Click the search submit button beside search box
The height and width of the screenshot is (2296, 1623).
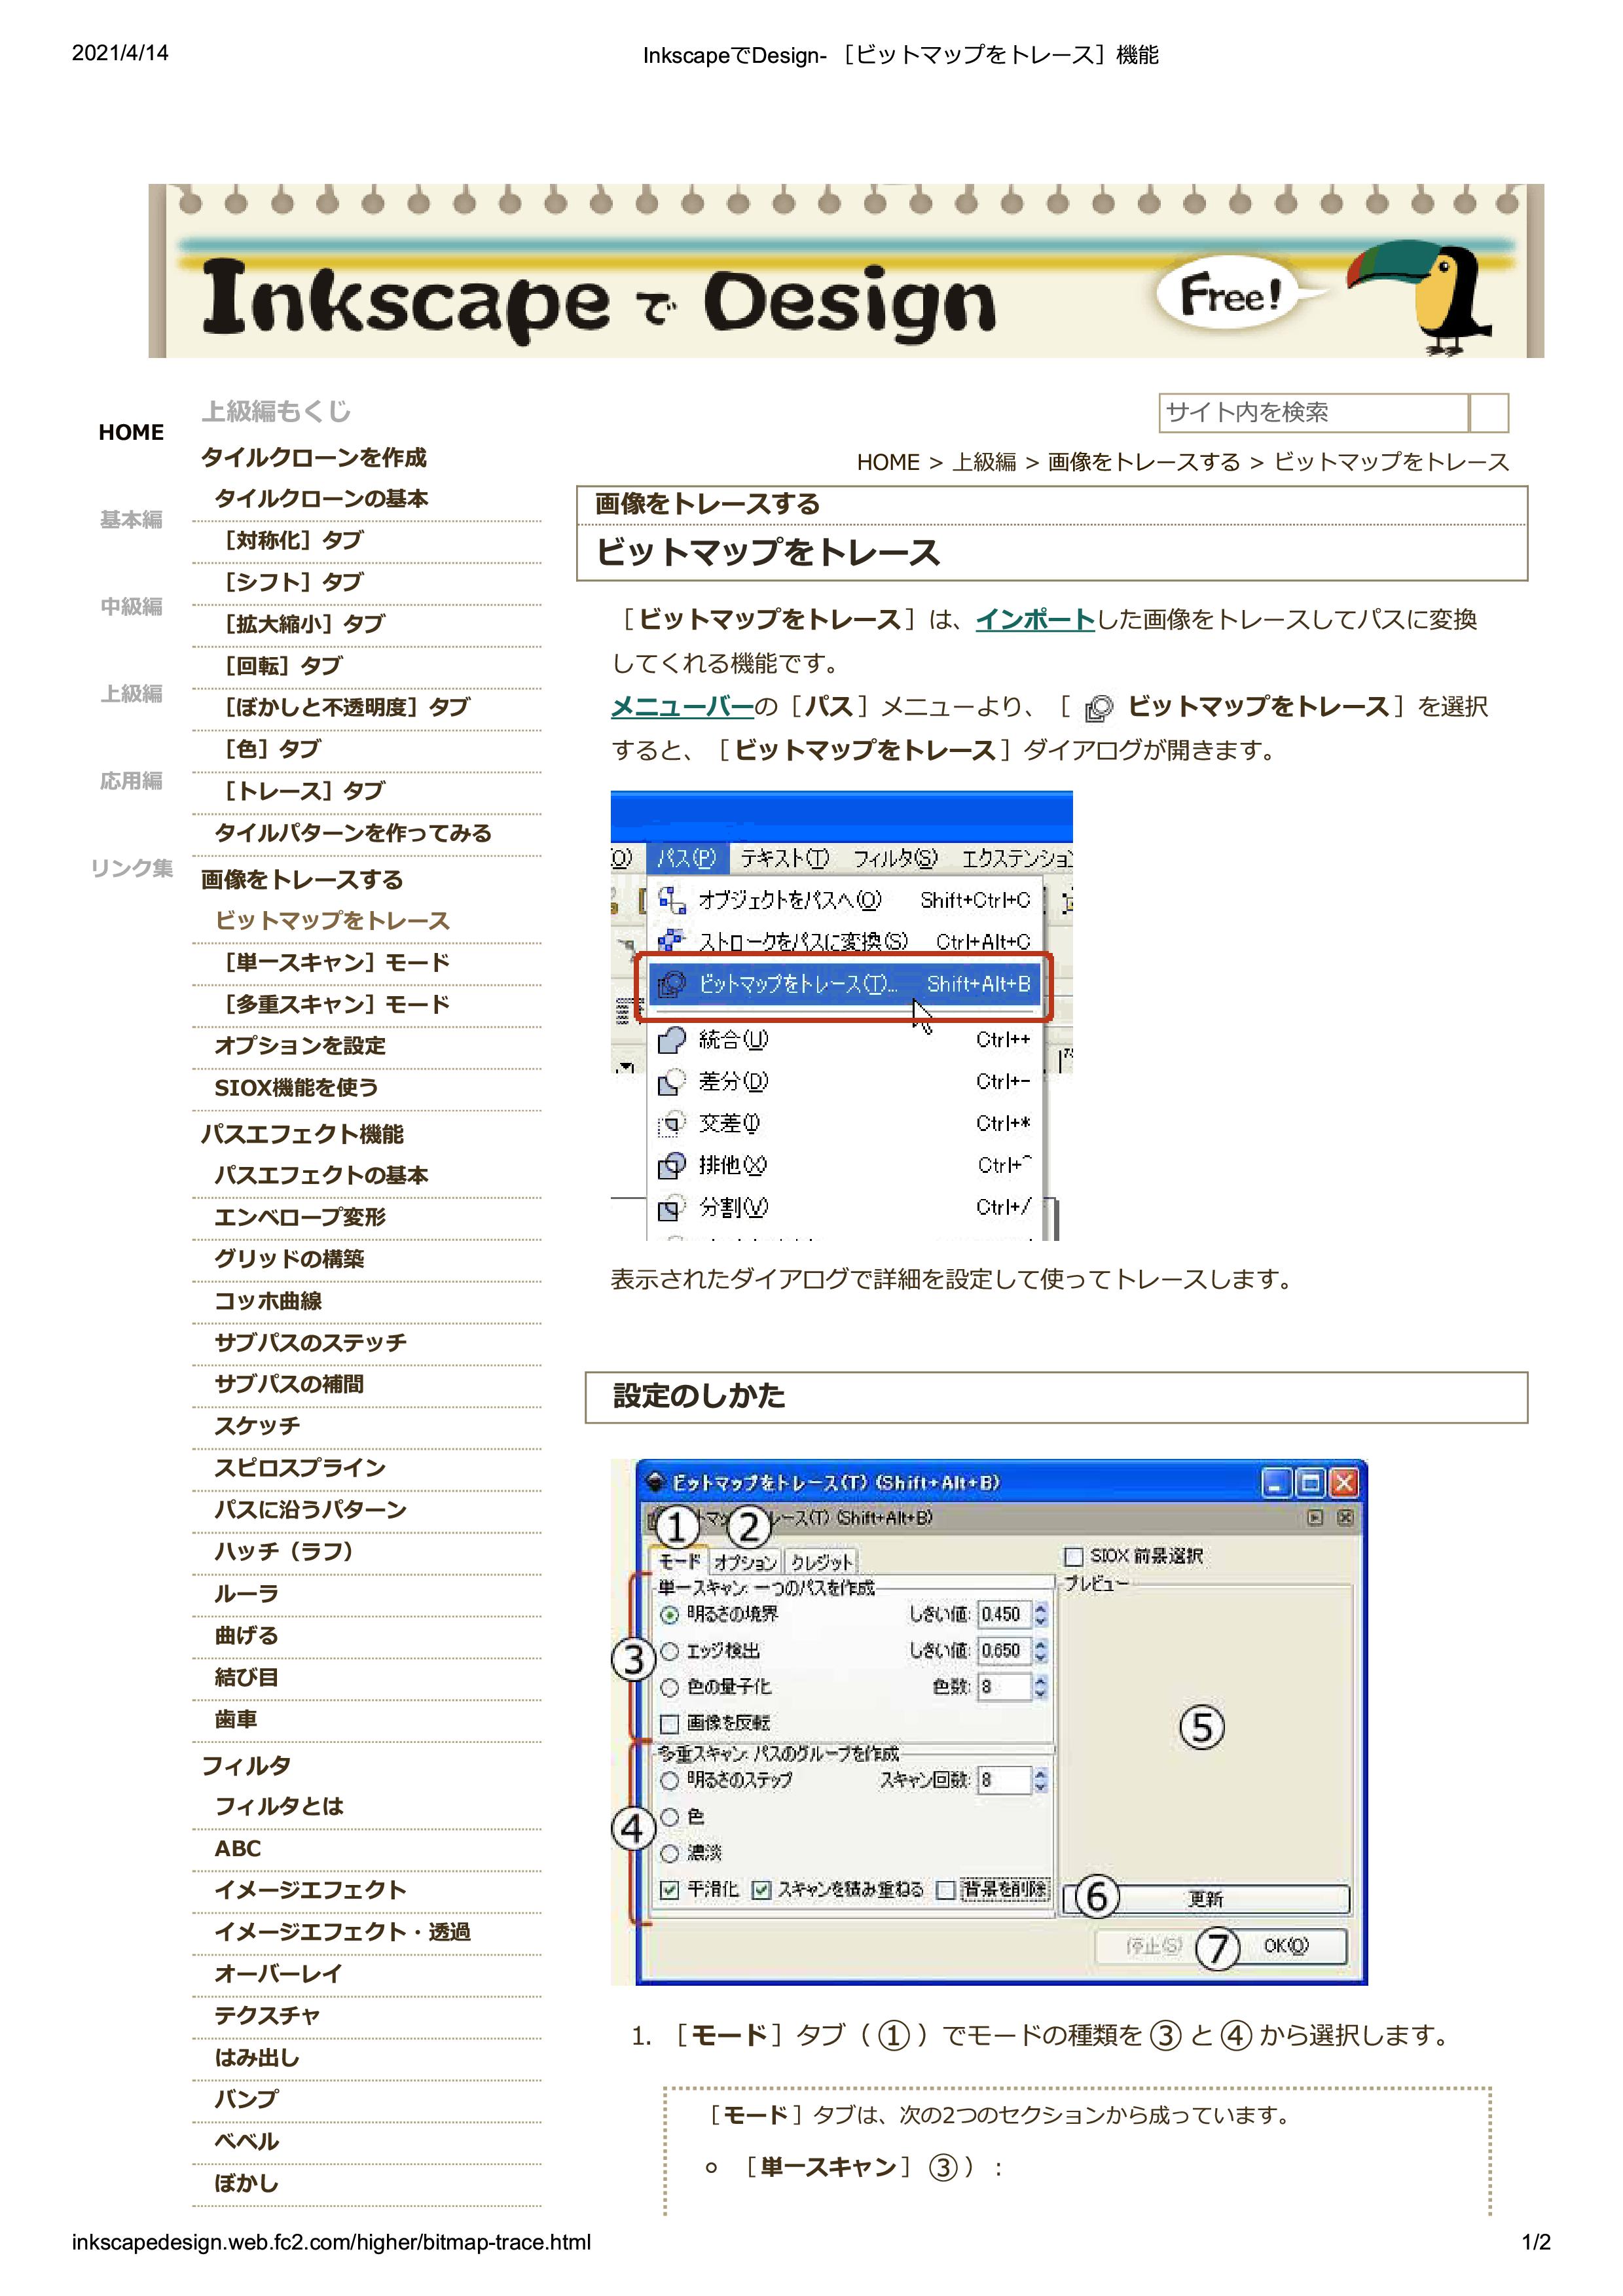coord(1489,413)
